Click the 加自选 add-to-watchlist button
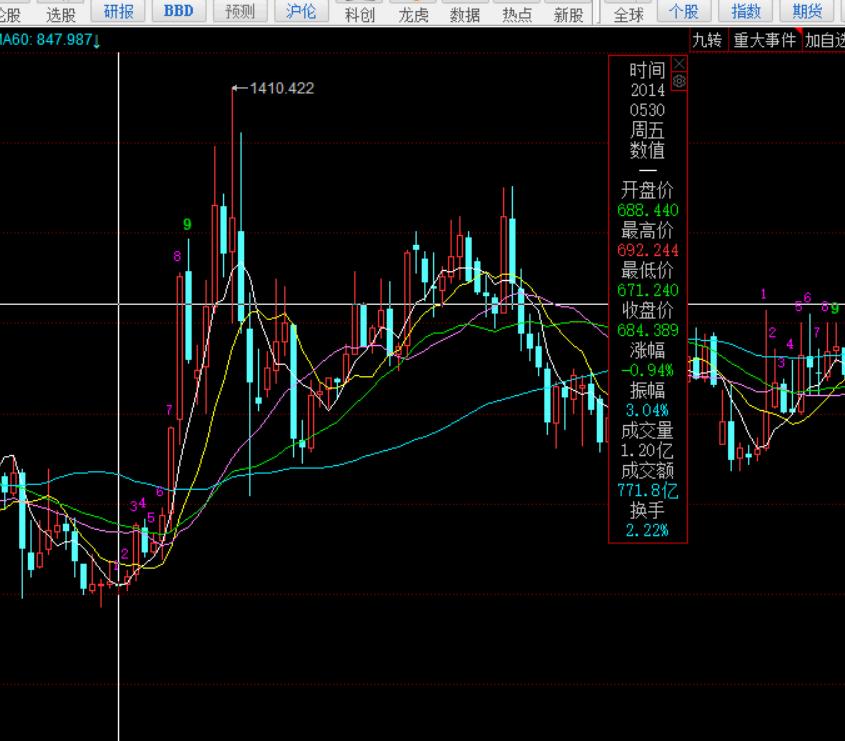Viewport: 845px width, 741px height. pyautogui.click(x=825, y=40)
